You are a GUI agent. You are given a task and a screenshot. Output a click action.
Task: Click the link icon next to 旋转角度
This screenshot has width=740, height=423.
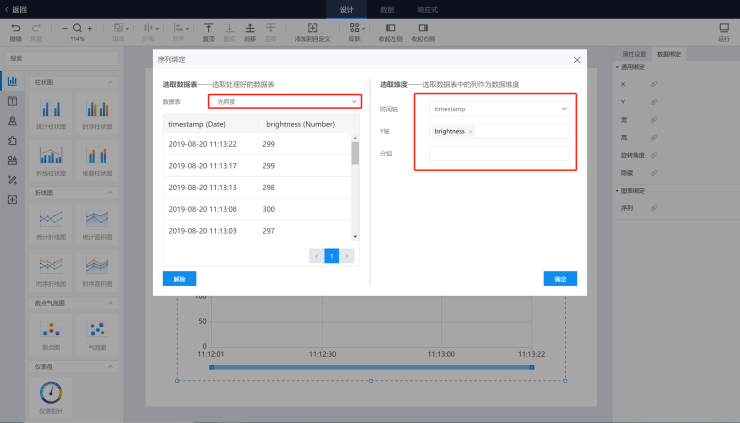pos(654,155)
